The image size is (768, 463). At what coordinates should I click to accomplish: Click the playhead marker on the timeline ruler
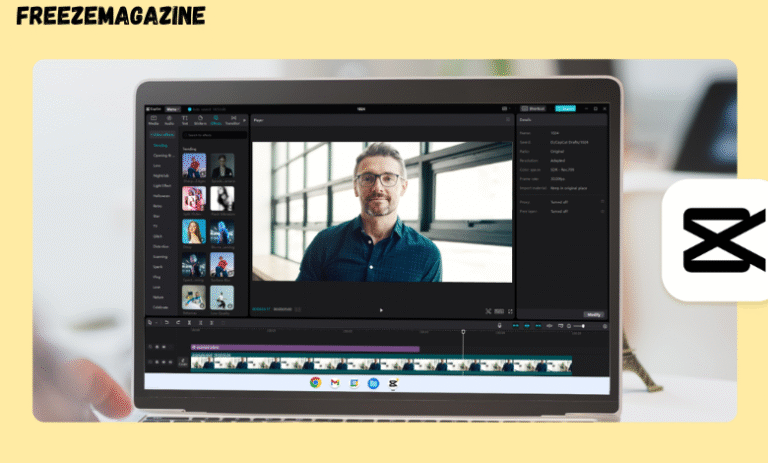463,332
